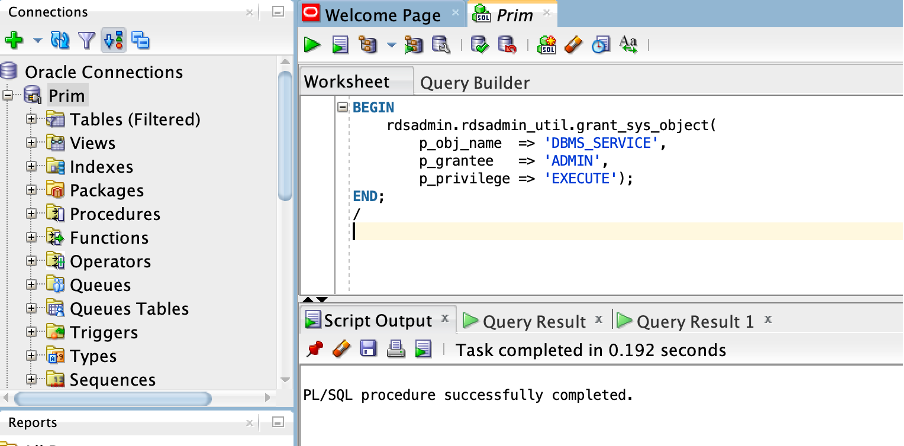Screen dimensions: 904x446
Task: Click the Autotrace icon
Action: tap(413, 44)
